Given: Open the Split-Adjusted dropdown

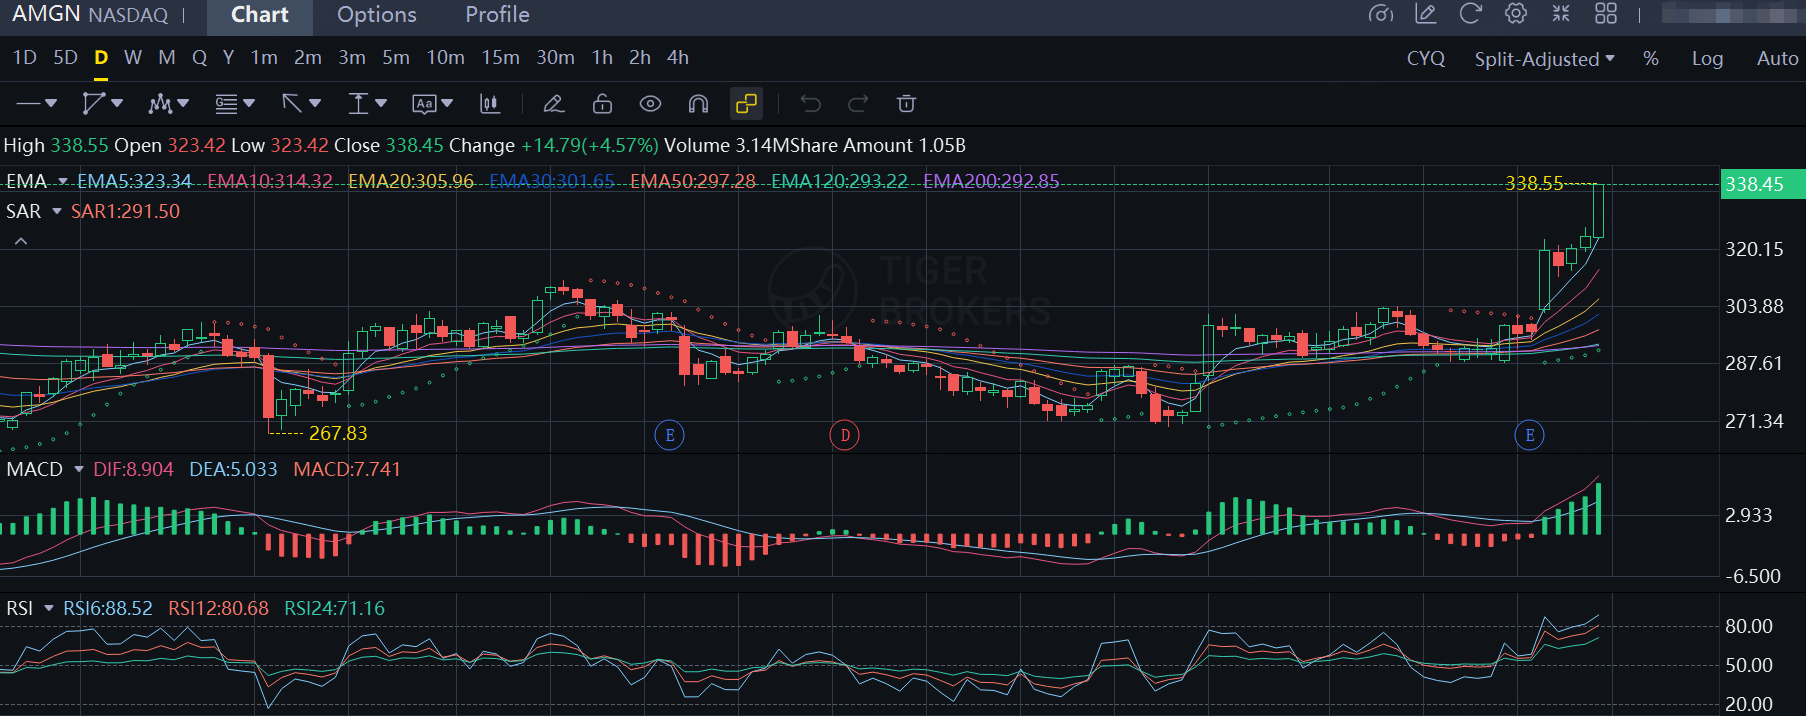Looking at the screenshot, I should point(1544,59).
